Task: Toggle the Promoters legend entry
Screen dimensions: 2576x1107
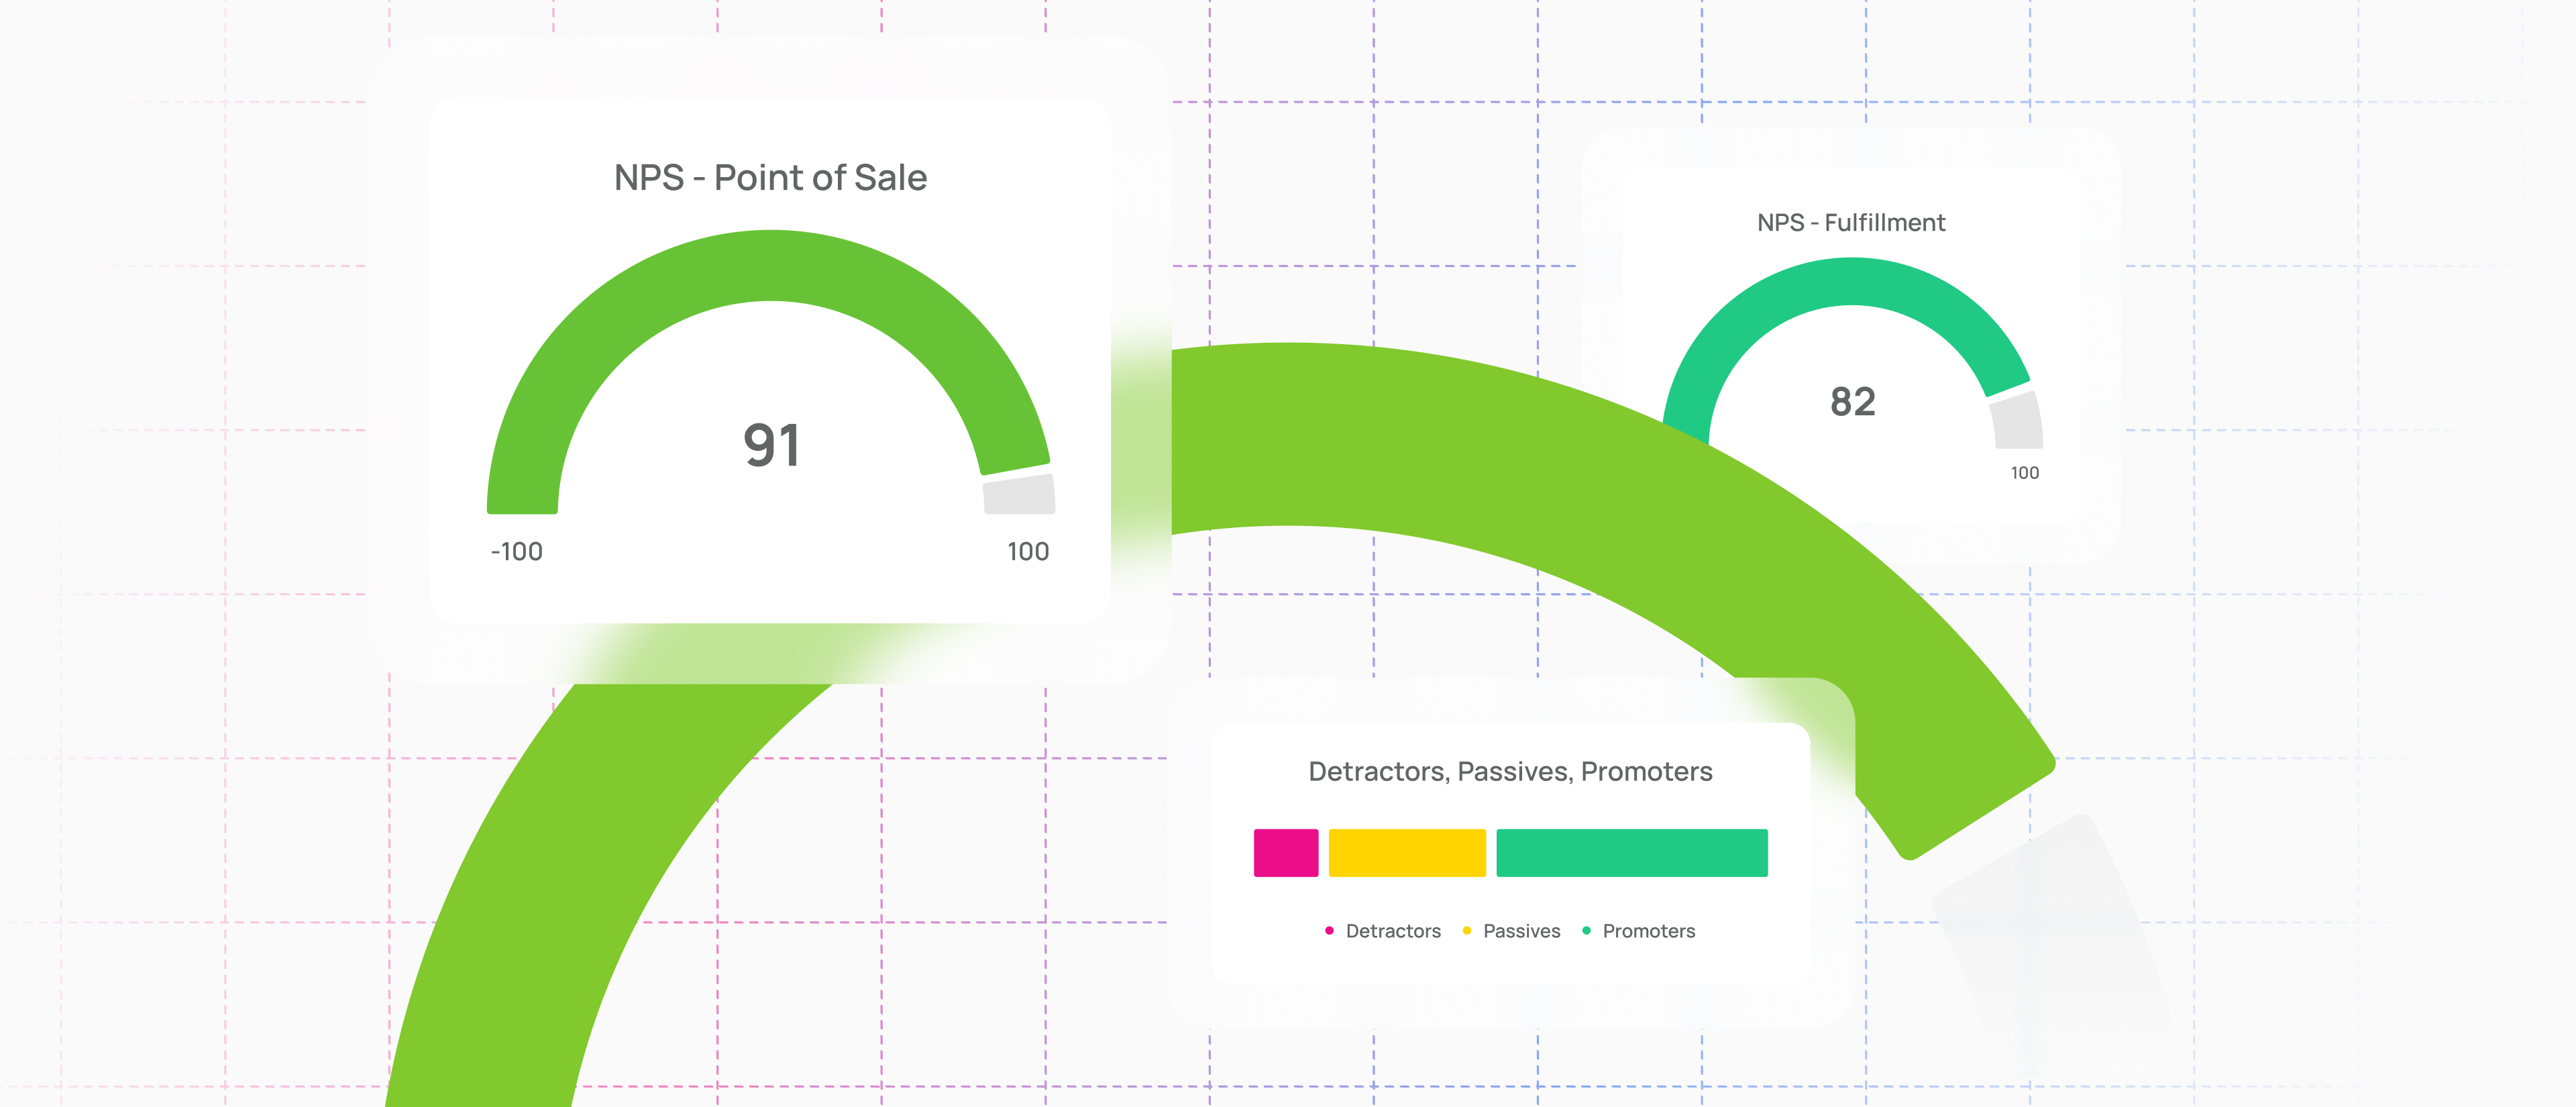Action: [x=1649, y=931]
